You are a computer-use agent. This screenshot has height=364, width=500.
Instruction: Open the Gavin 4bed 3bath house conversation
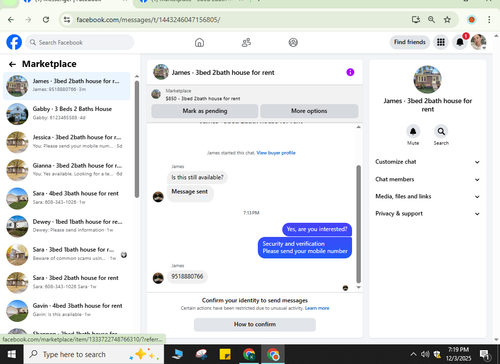pyautogui.click(x=66, y=310)
